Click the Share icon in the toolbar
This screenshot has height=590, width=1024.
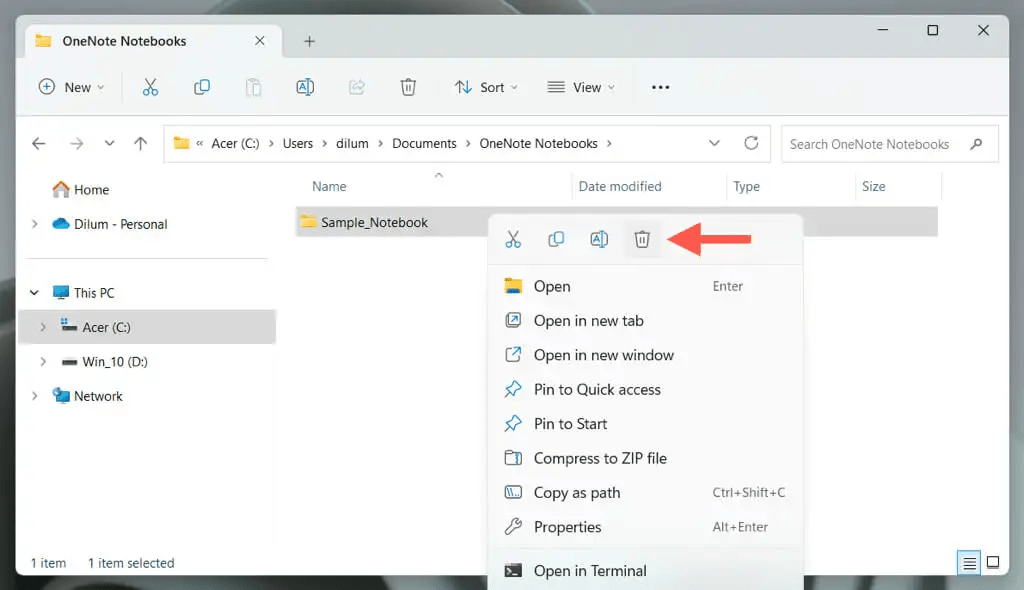[357, 87]
